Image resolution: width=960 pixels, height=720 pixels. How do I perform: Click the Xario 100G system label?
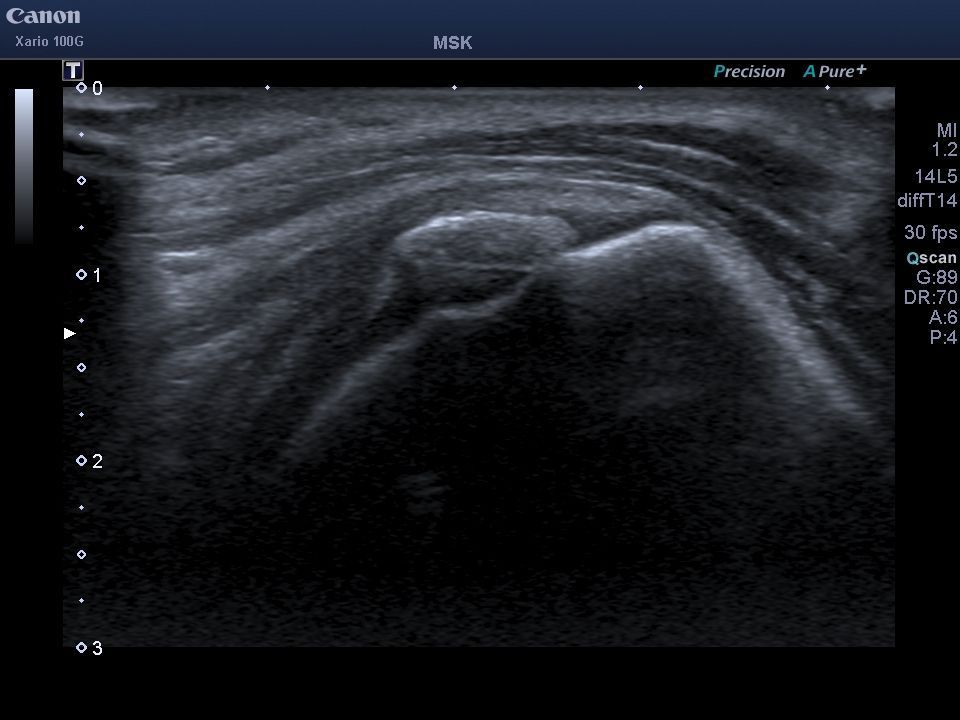(x=49, y=41)
